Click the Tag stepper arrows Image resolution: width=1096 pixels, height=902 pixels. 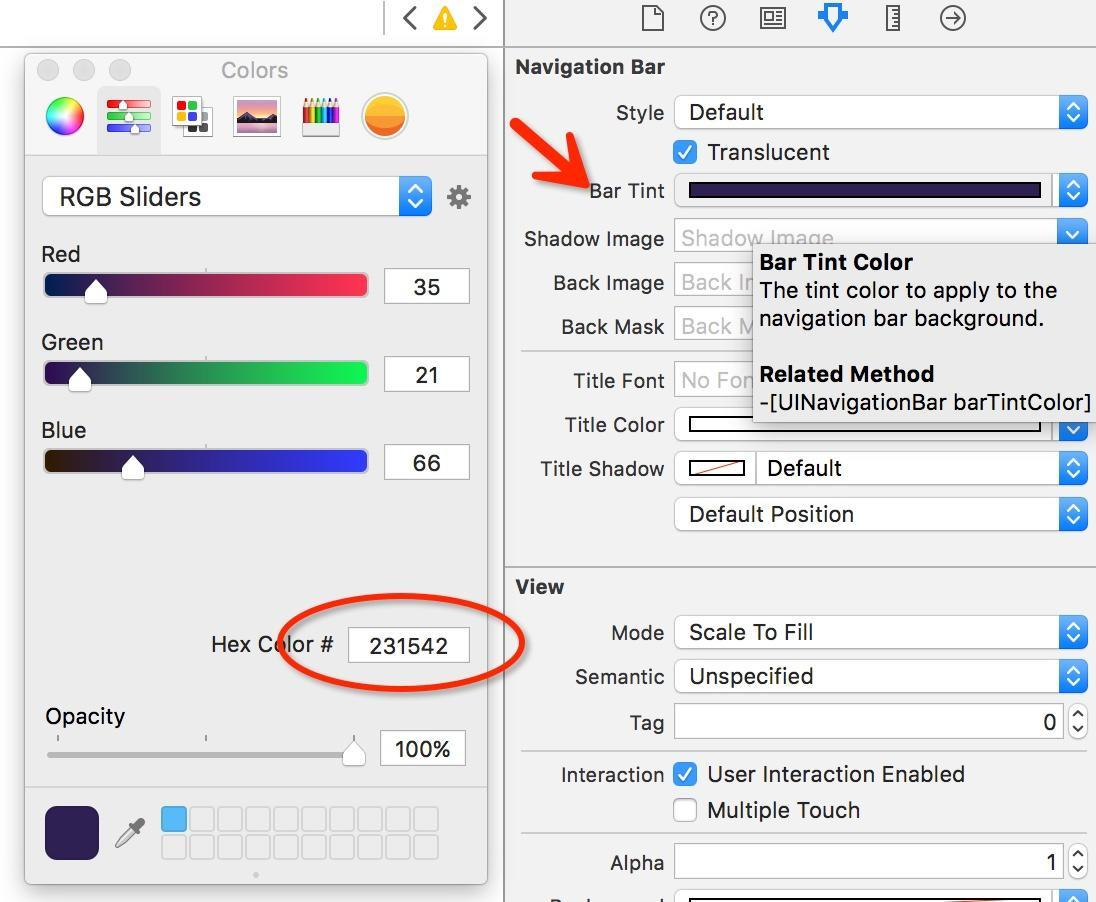(1078, 722)
